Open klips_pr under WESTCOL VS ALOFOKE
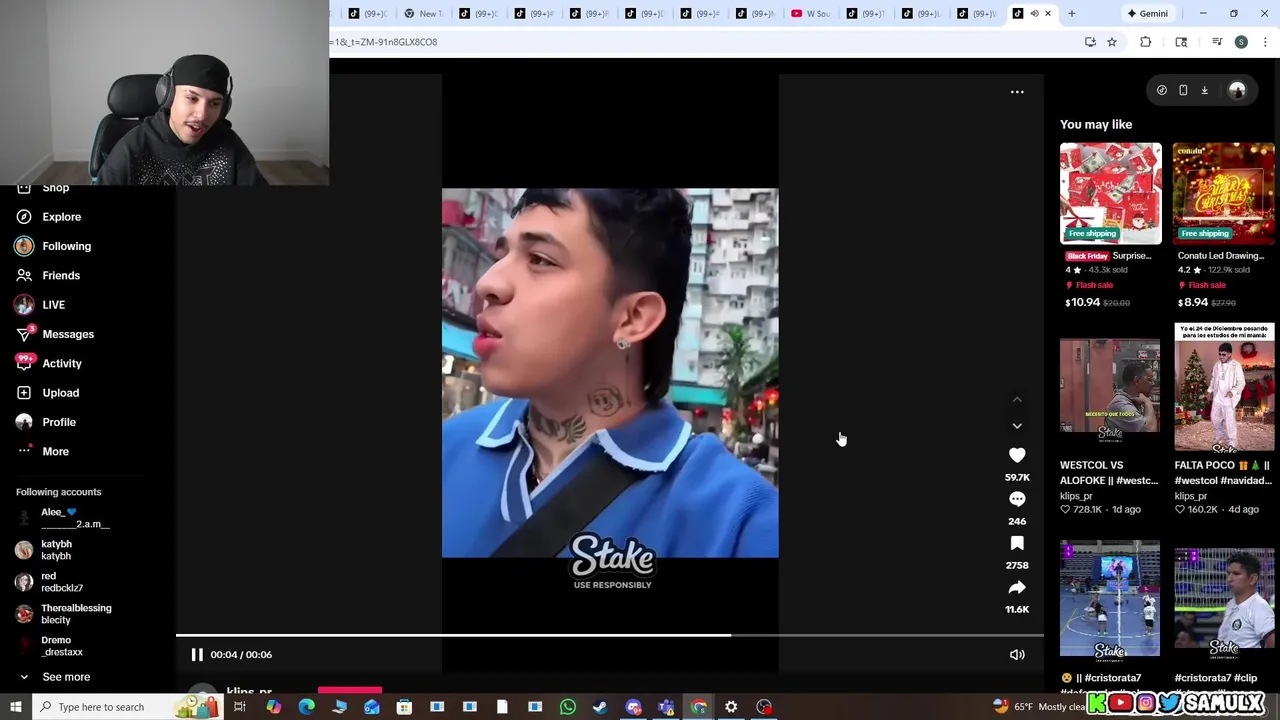Viewport: 1280px width, 720px height. [x=1076, y=496]
